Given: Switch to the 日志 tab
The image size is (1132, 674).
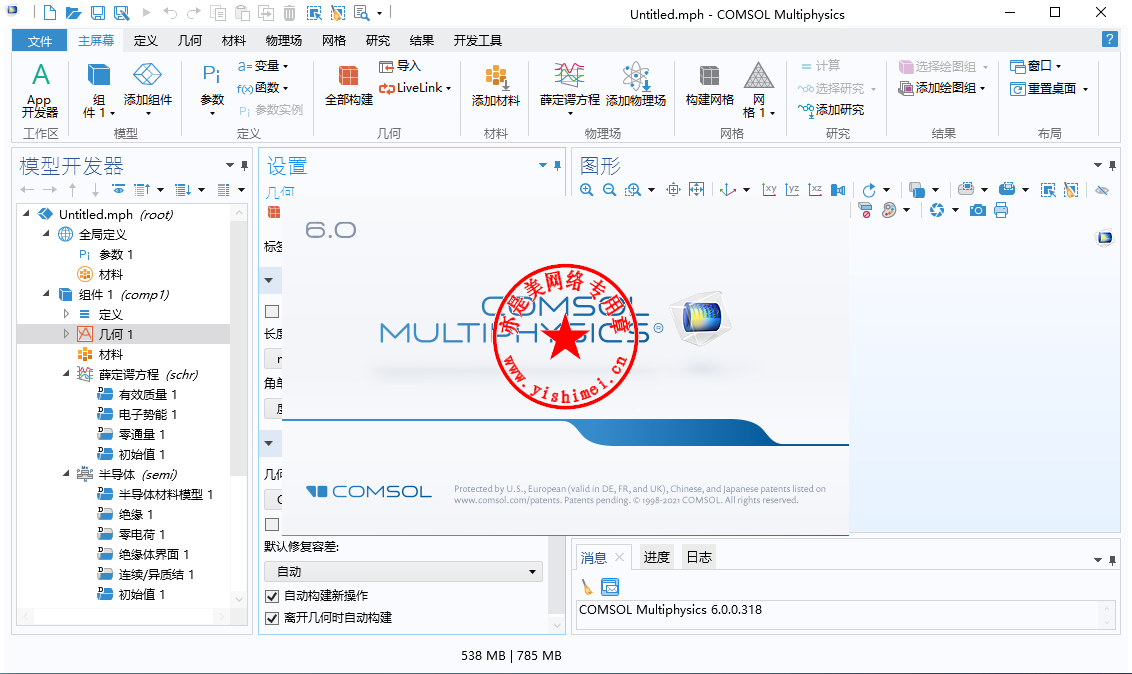Looking at the screenshot, I should (699, 557).
